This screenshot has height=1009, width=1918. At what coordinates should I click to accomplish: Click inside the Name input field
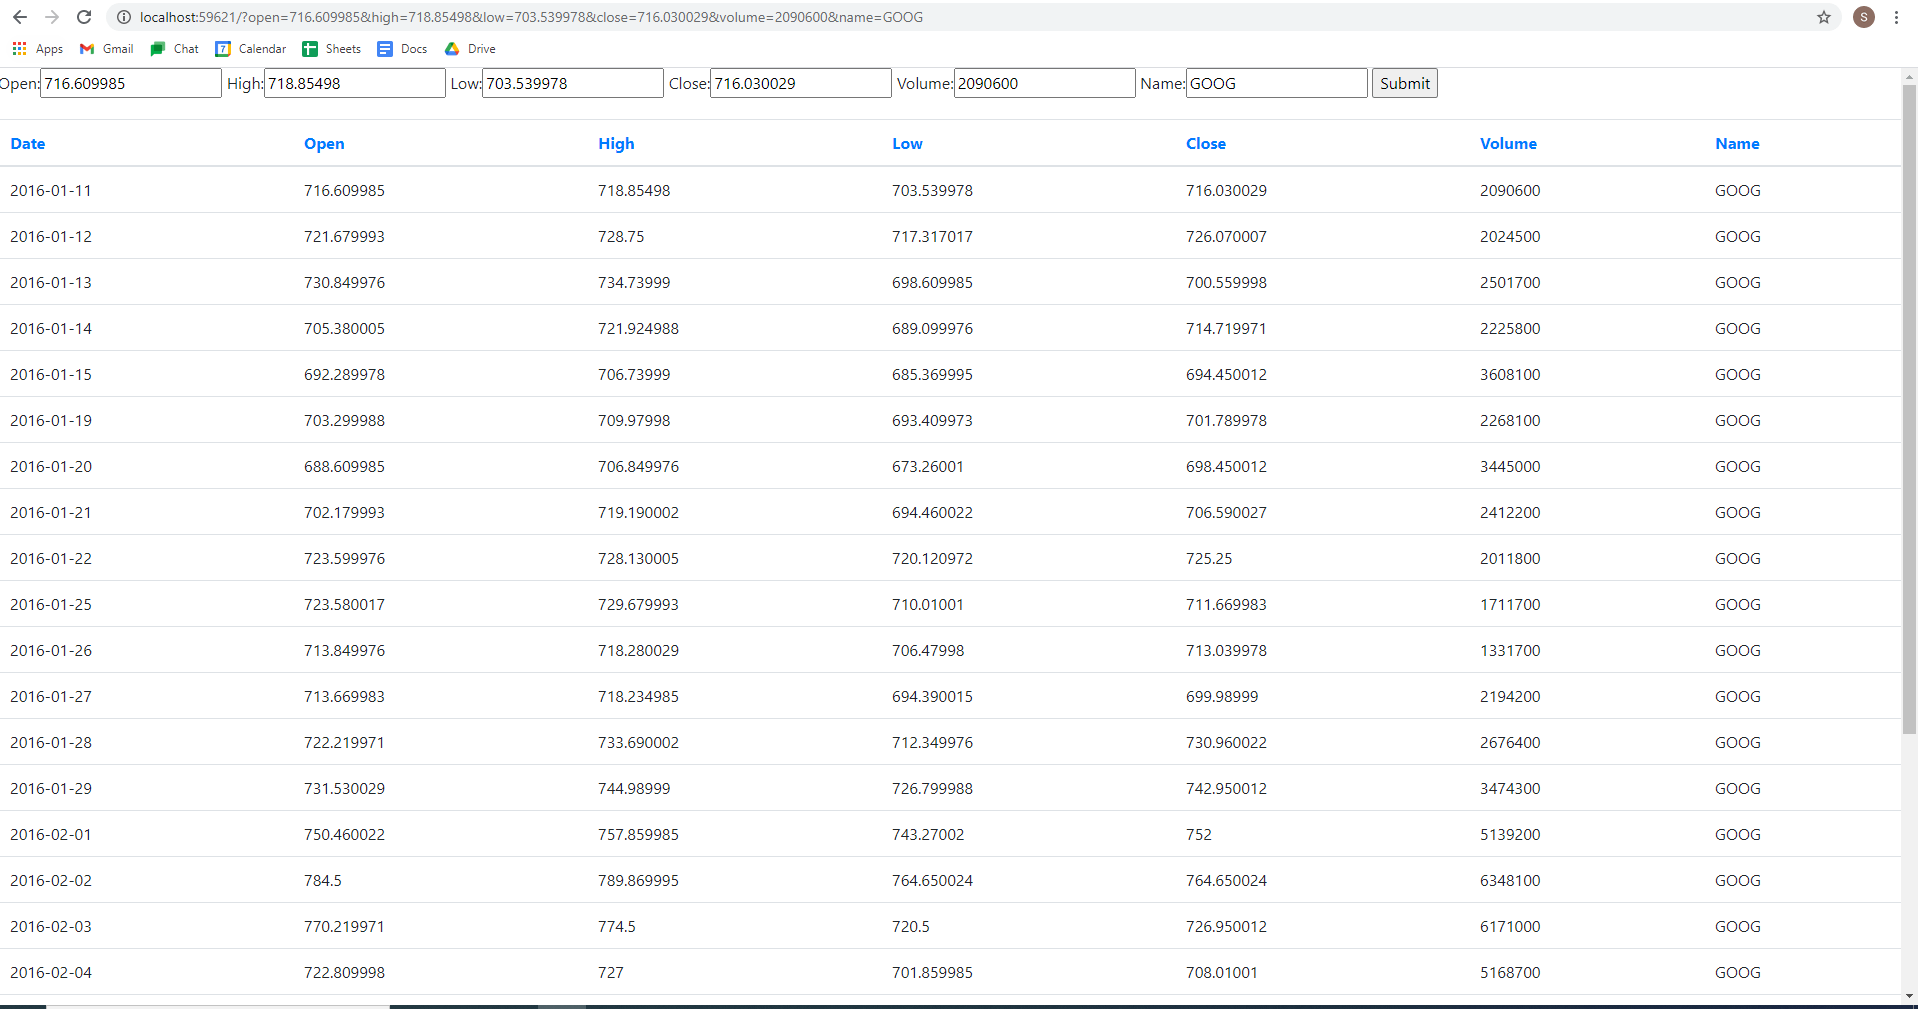[x=1275, y=83]
